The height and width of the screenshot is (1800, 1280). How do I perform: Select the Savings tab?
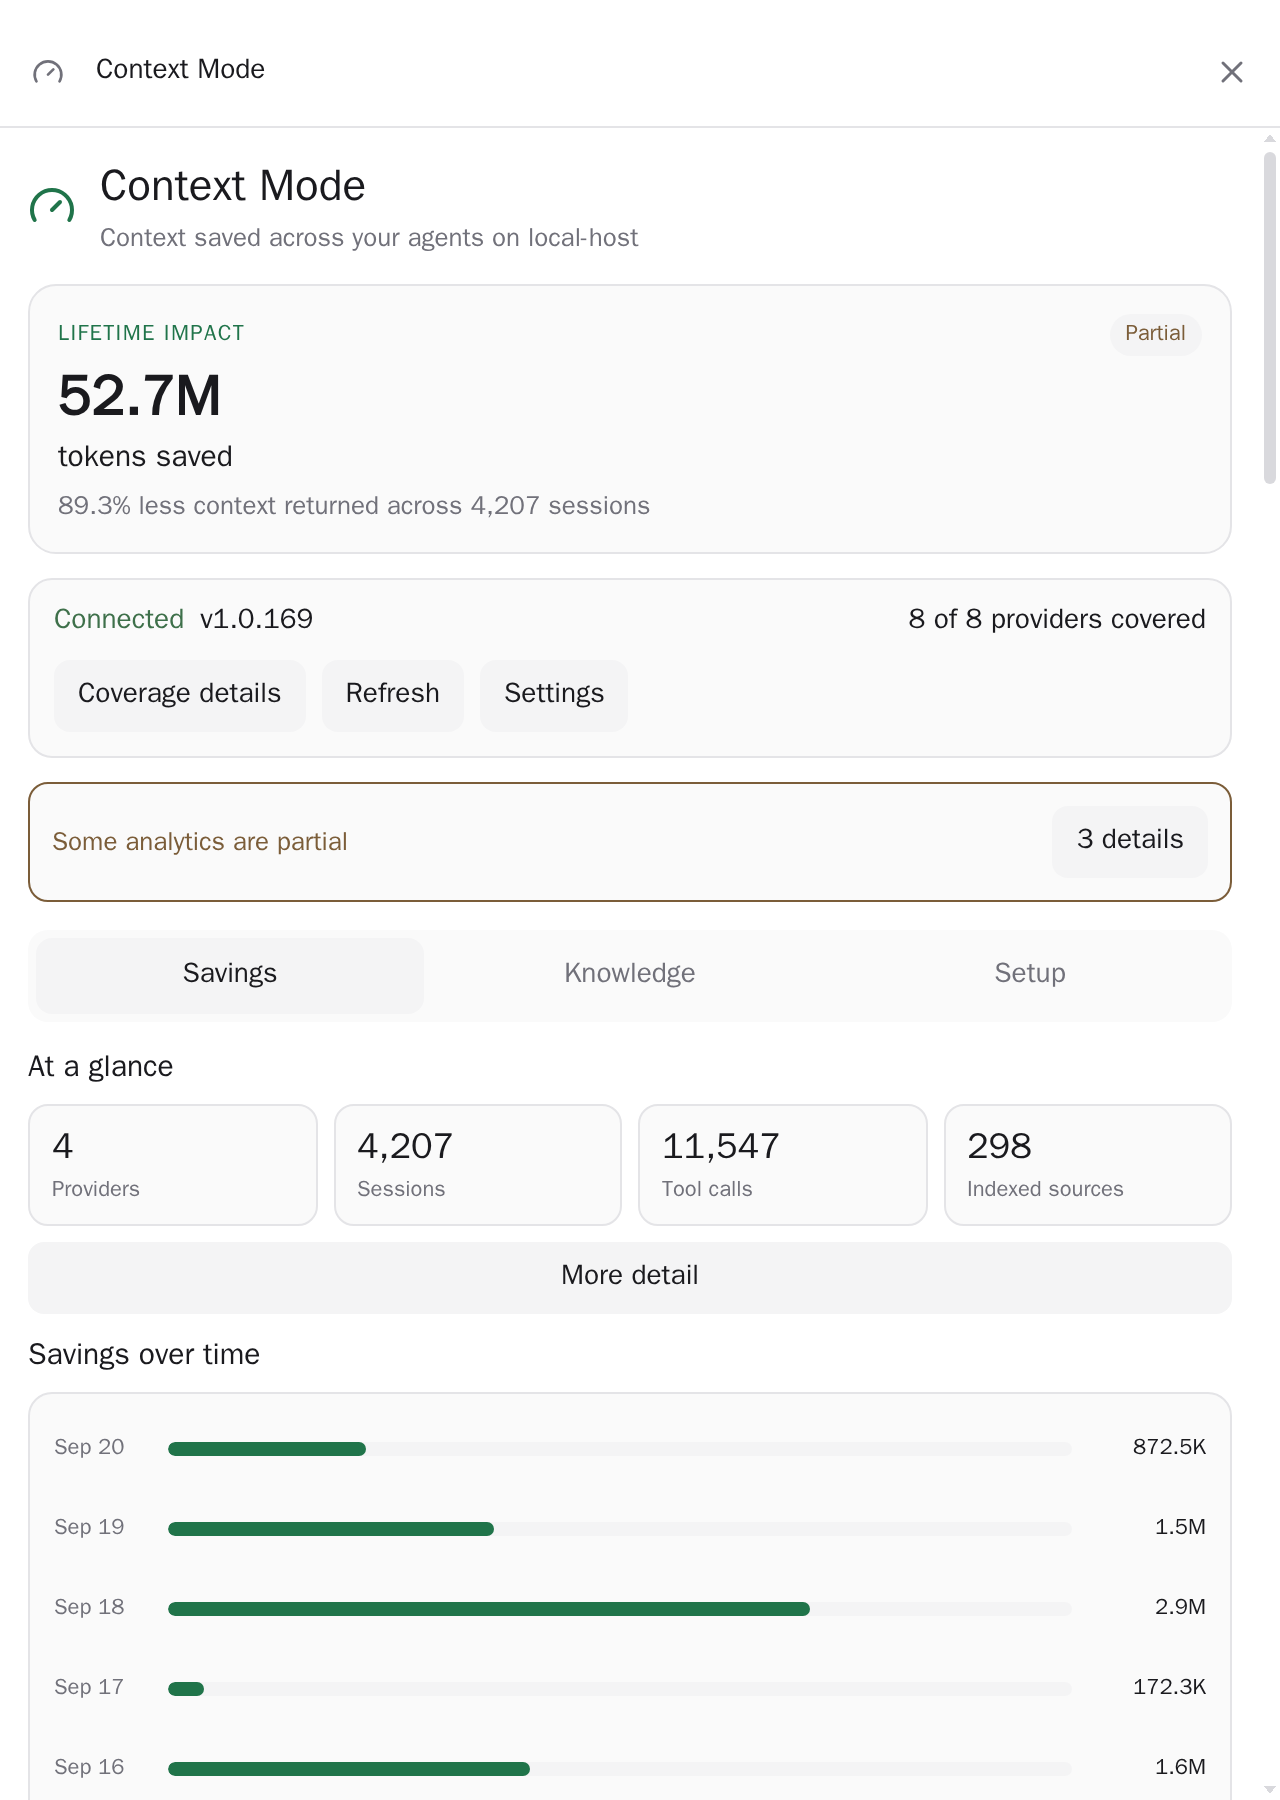click(230, 975)
